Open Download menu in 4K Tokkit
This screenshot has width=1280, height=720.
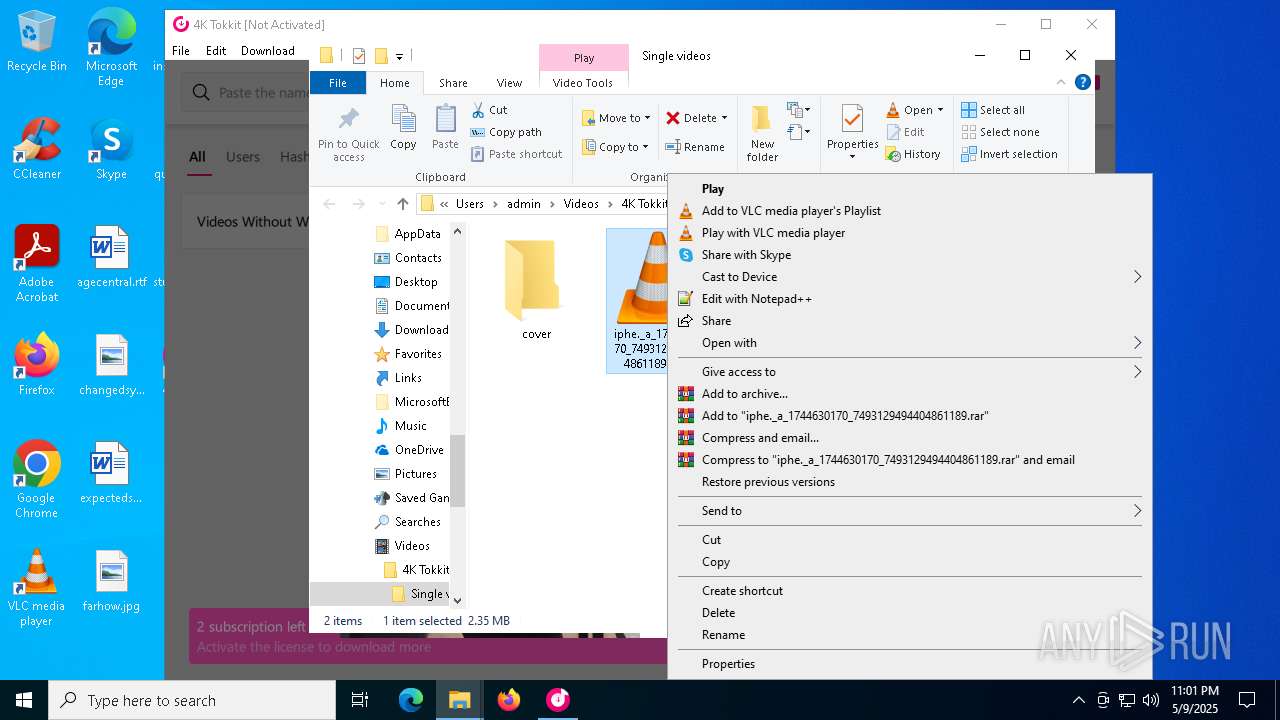(x=267, y=51)
